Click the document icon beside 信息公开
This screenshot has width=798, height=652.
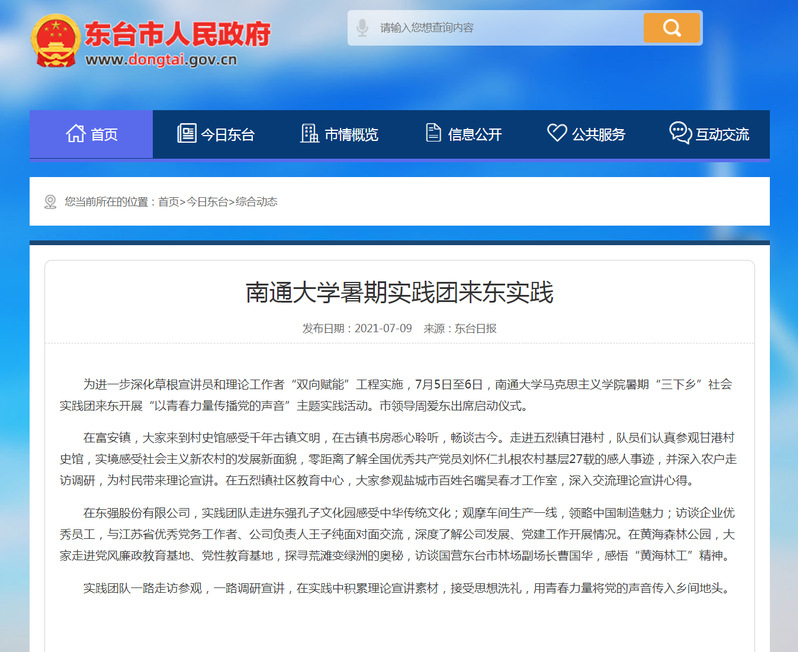433,134
